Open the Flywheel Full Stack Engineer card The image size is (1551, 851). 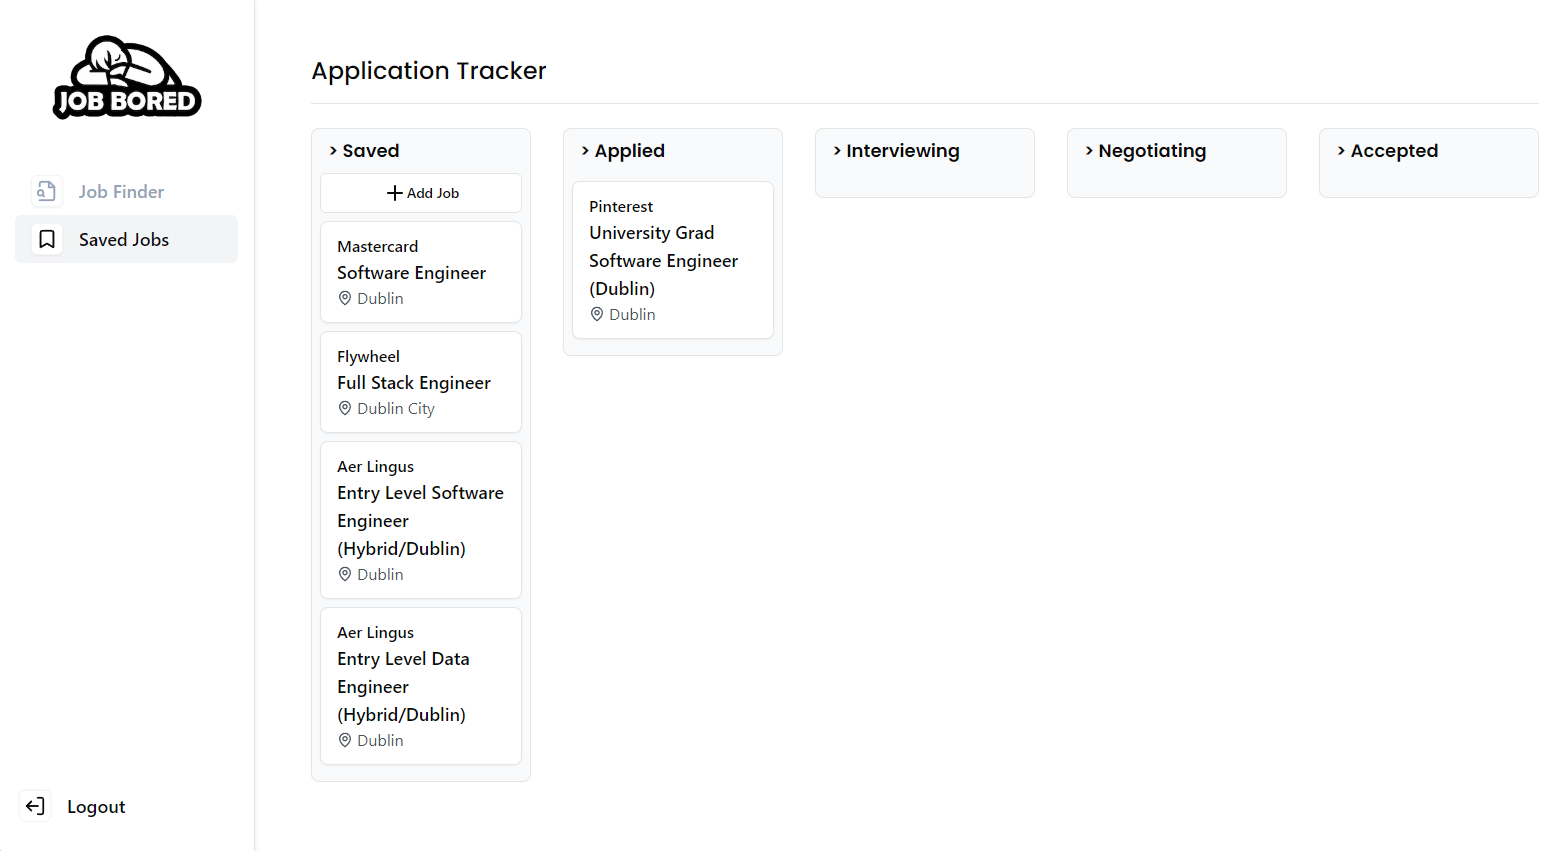click(420, 382)
